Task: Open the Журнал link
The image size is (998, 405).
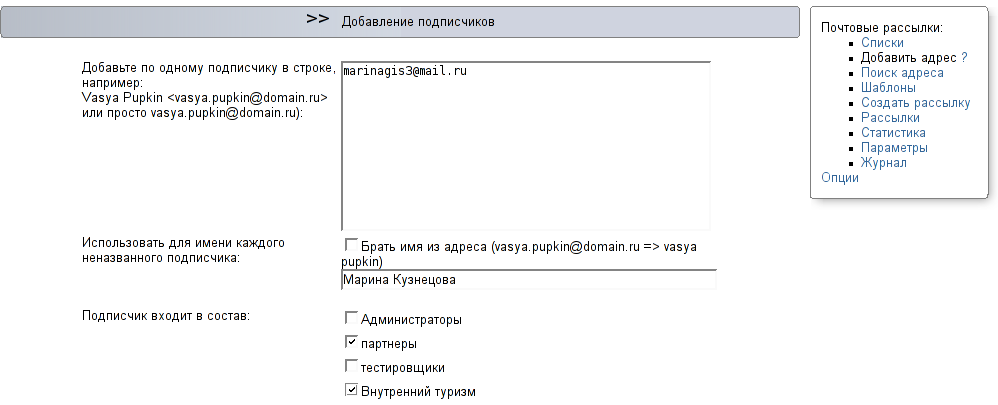Action: [883, 163]
